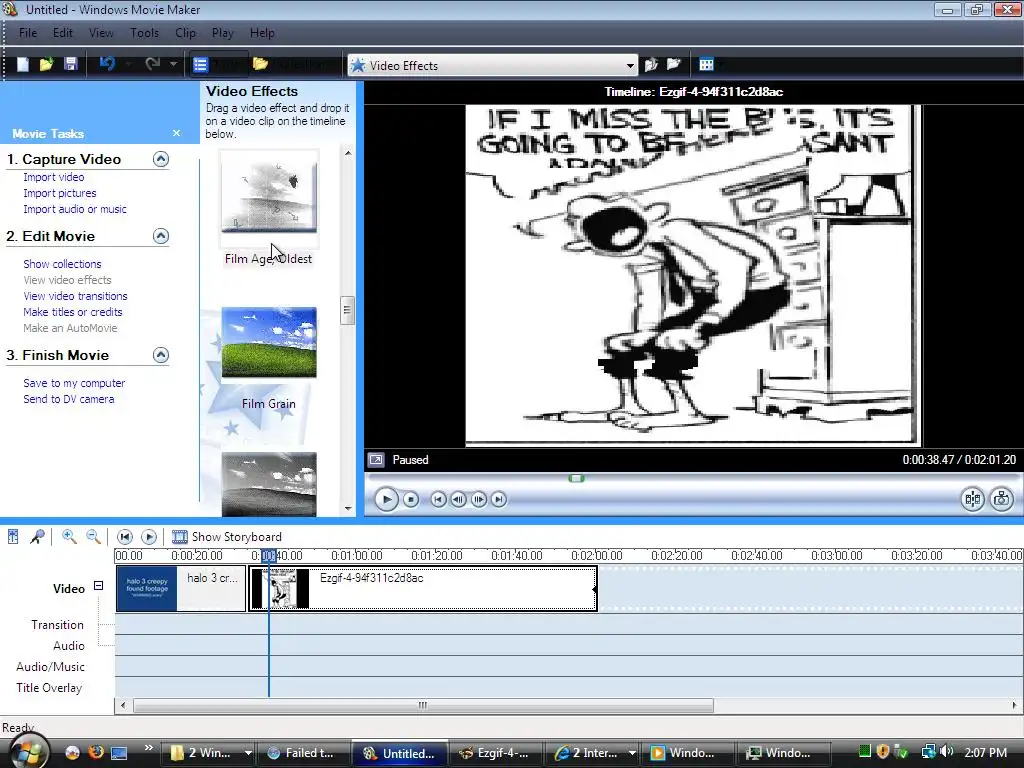Select the Ezgif-4-94f311c2d8ac timeline clip

(423, 588)
